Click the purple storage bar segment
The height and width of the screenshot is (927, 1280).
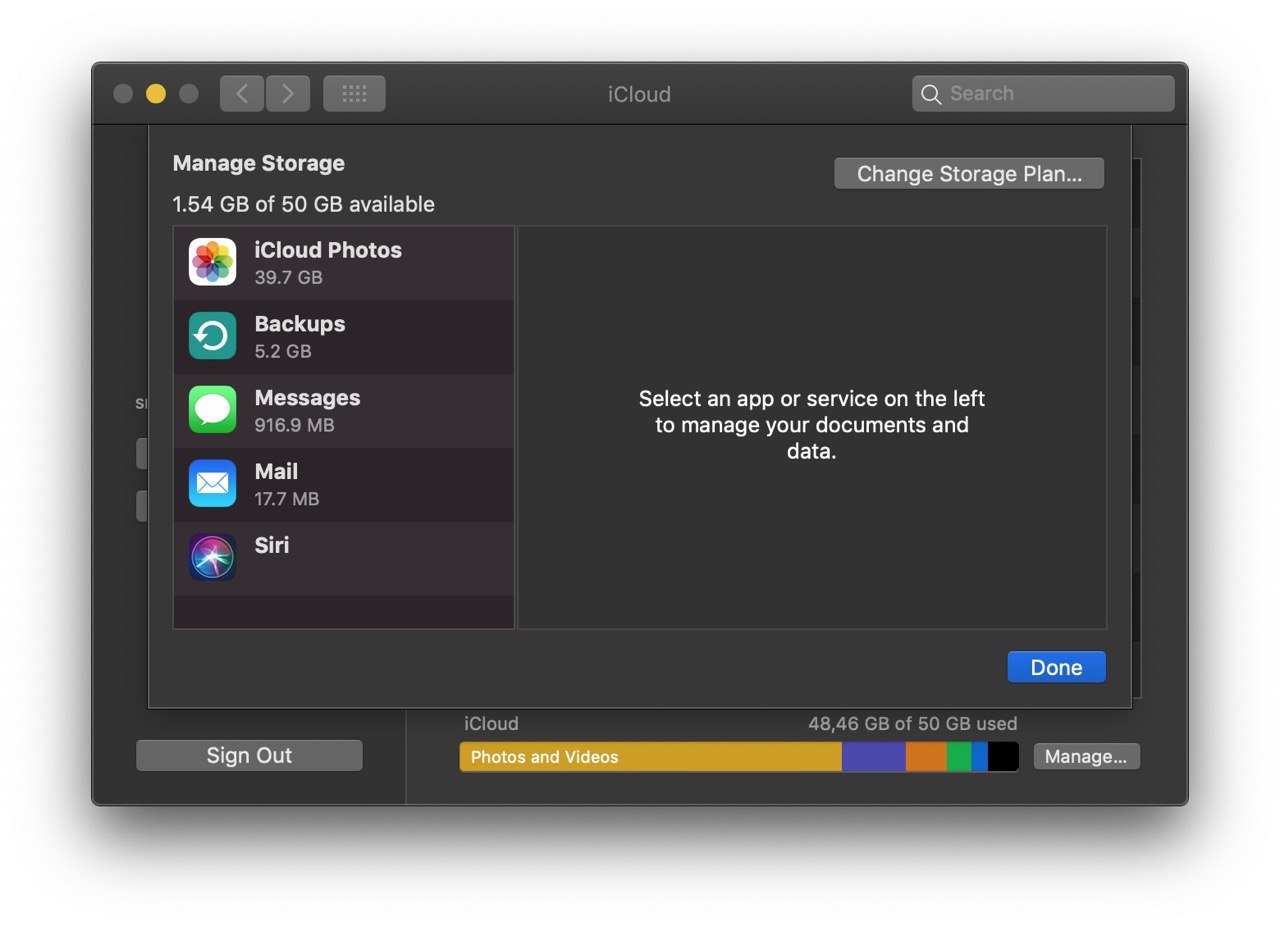coord(874,757)
